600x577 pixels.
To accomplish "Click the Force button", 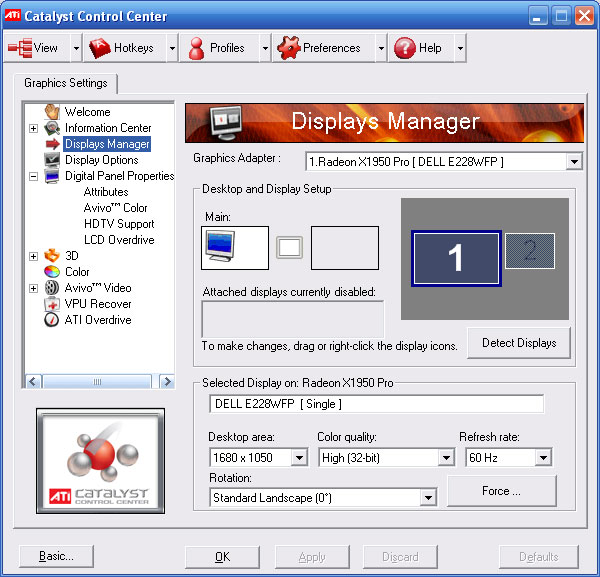I will (x=501, y=491).
